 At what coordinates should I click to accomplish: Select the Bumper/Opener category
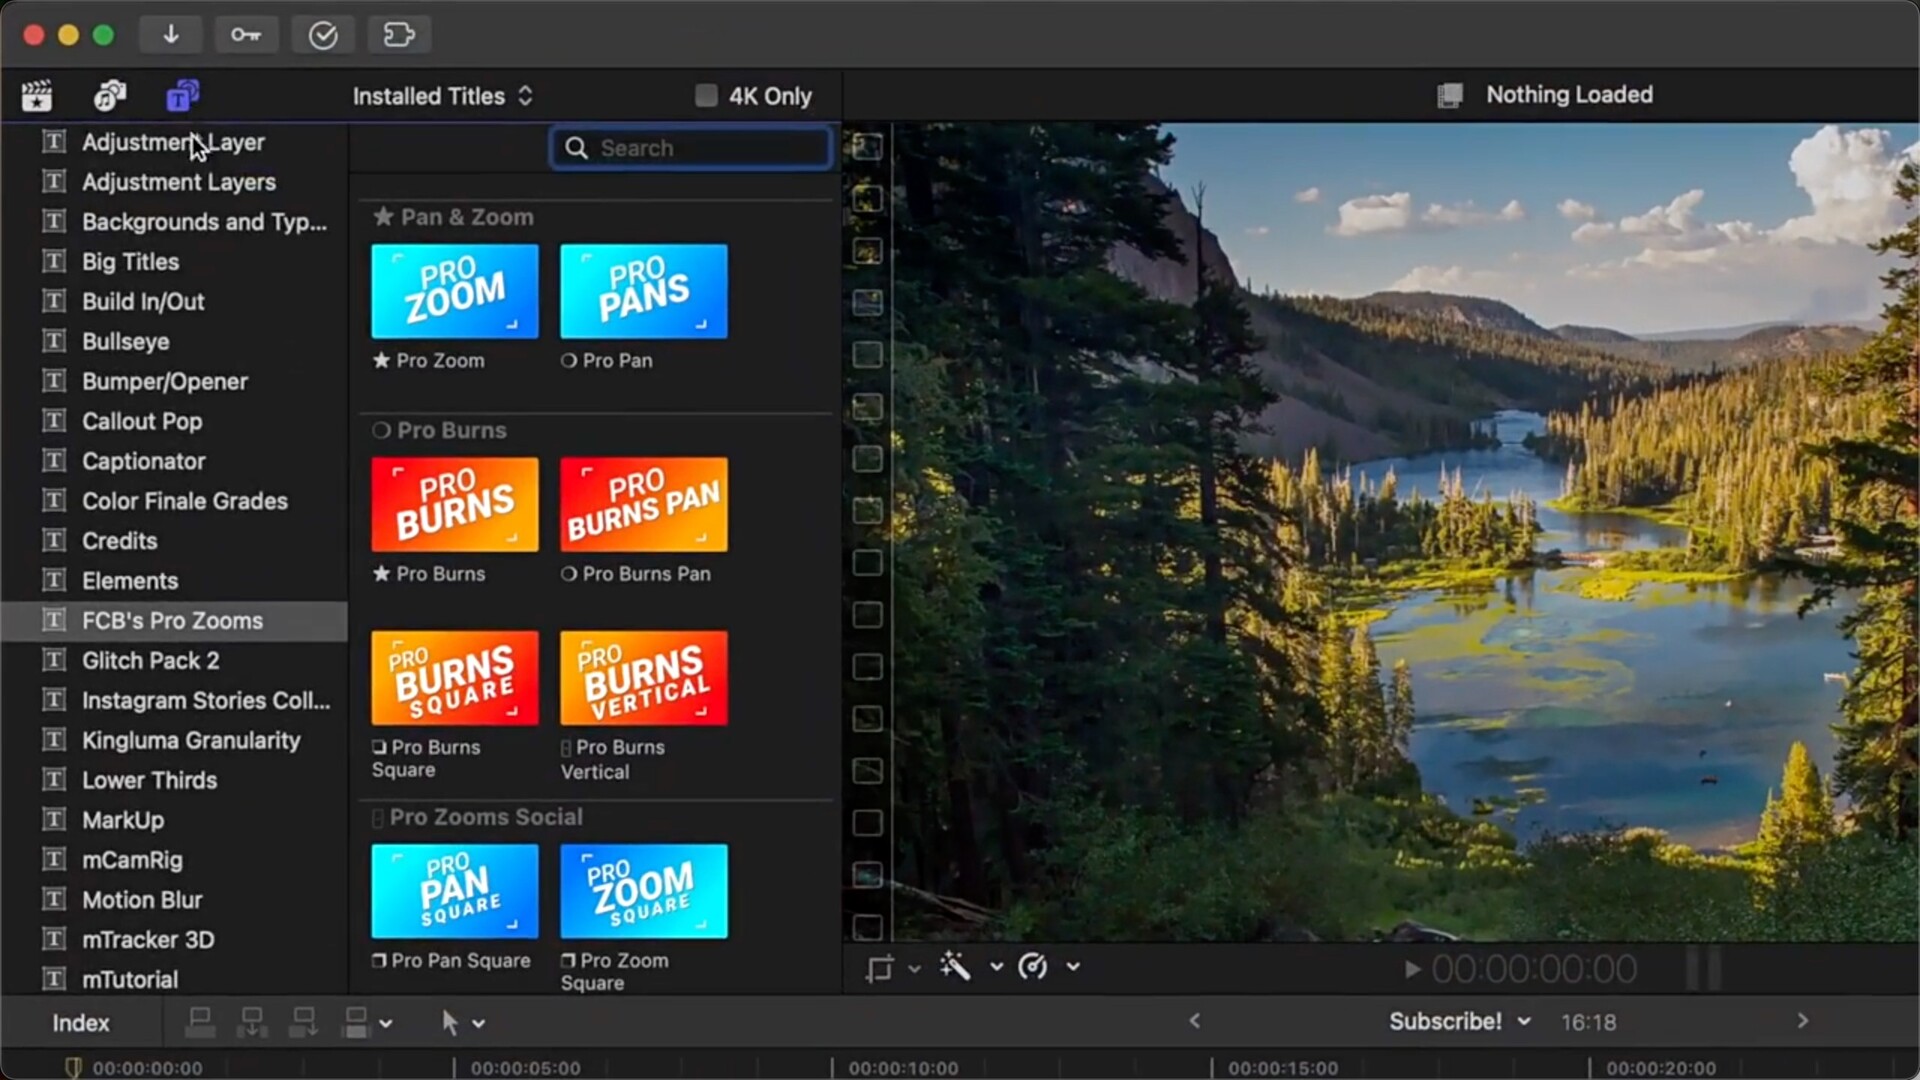pyautogui.click(x=175, y=382)
